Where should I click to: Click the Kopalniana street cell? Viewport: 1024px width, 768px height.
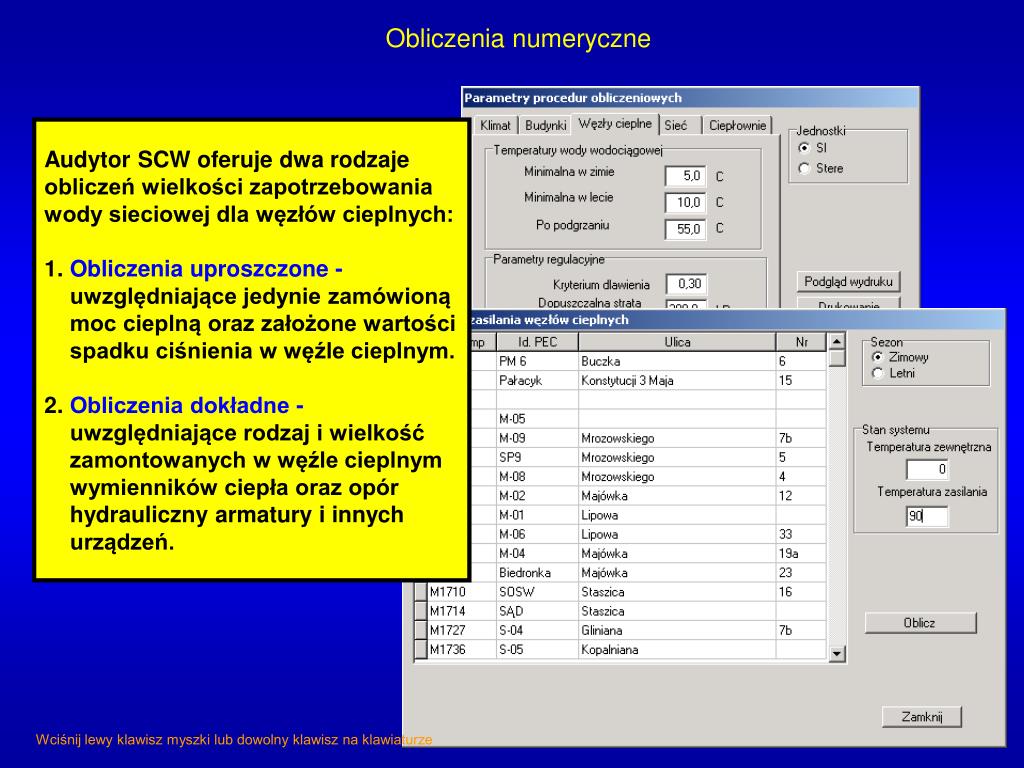click(x=677, y=650)
